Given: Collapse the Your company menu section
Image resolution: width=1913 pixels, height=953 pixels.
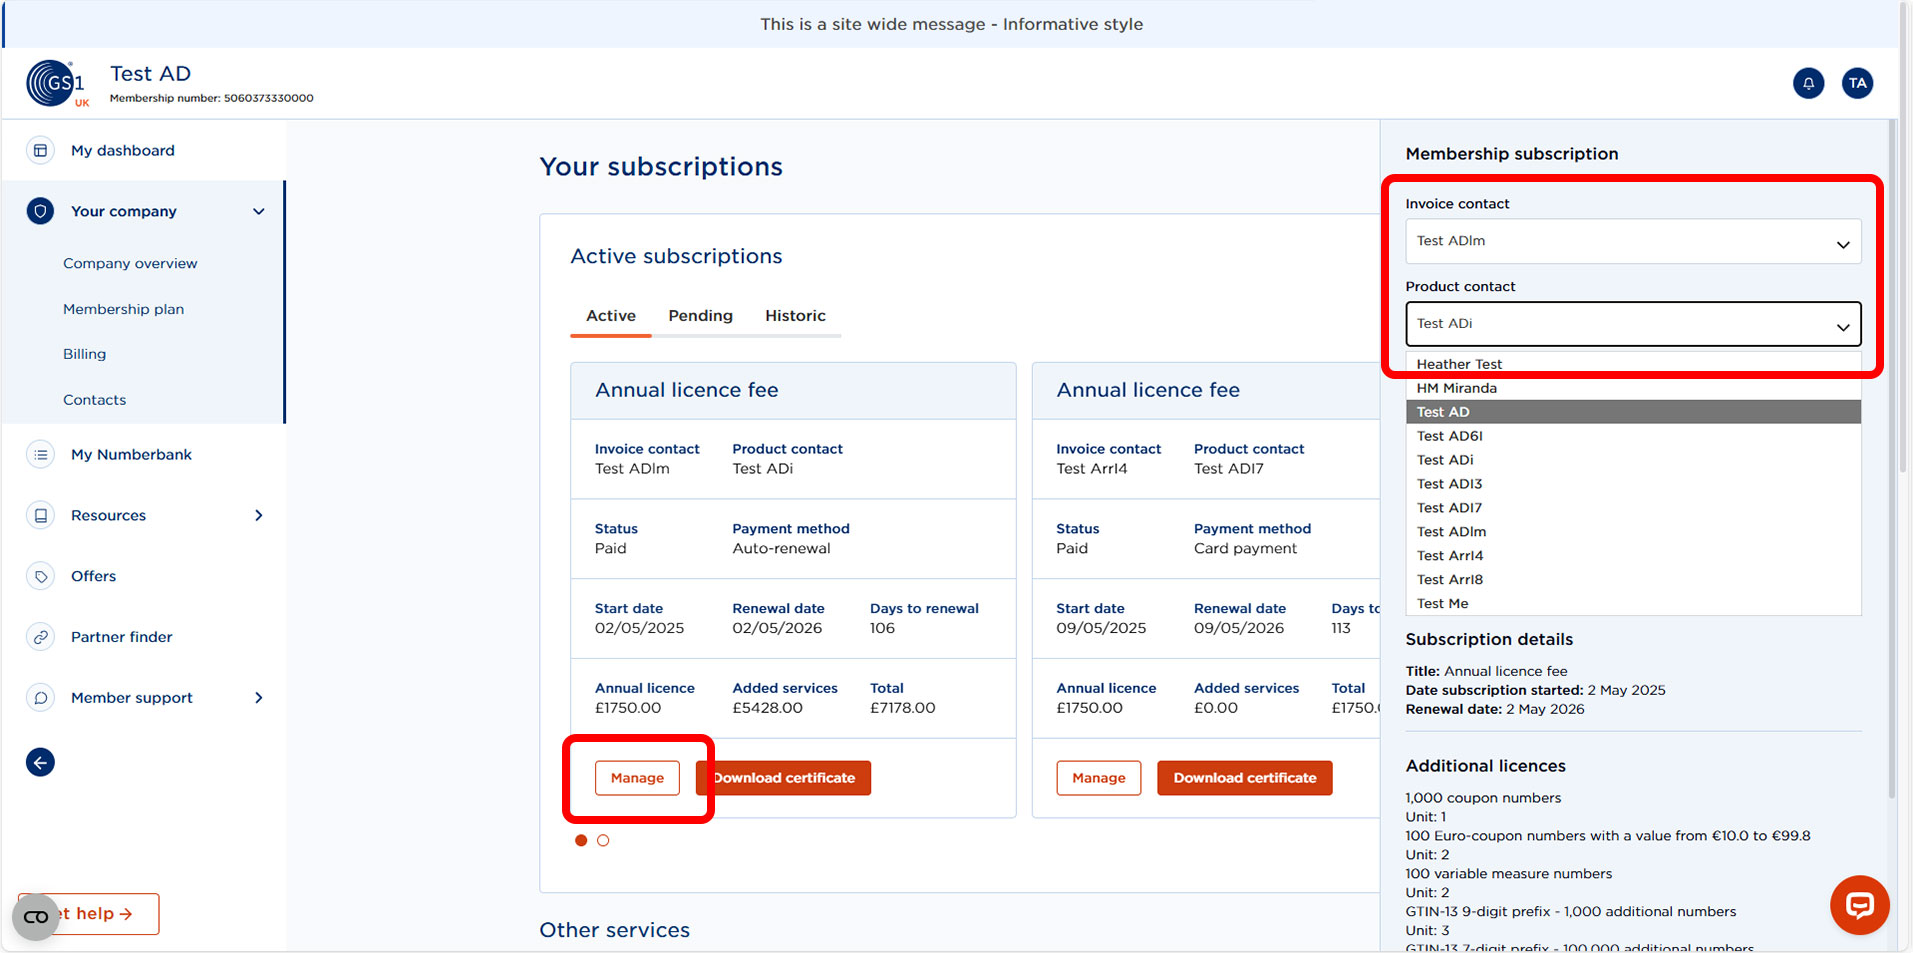Looking at the screenshot, I should point(257,211).
